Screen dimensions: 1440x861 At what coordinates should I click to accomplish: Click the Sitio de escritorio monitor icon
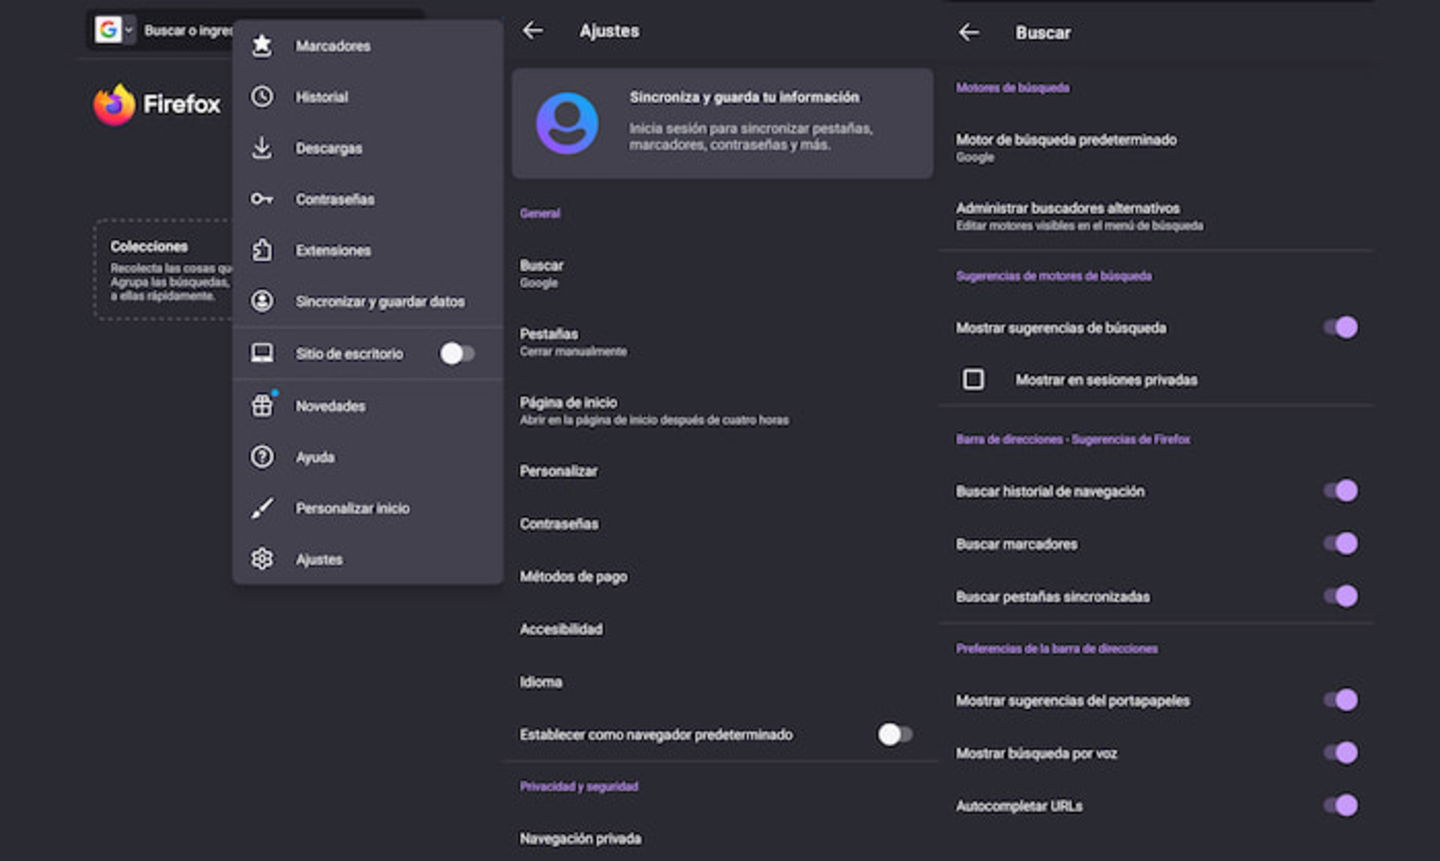(x=262, y=353)
